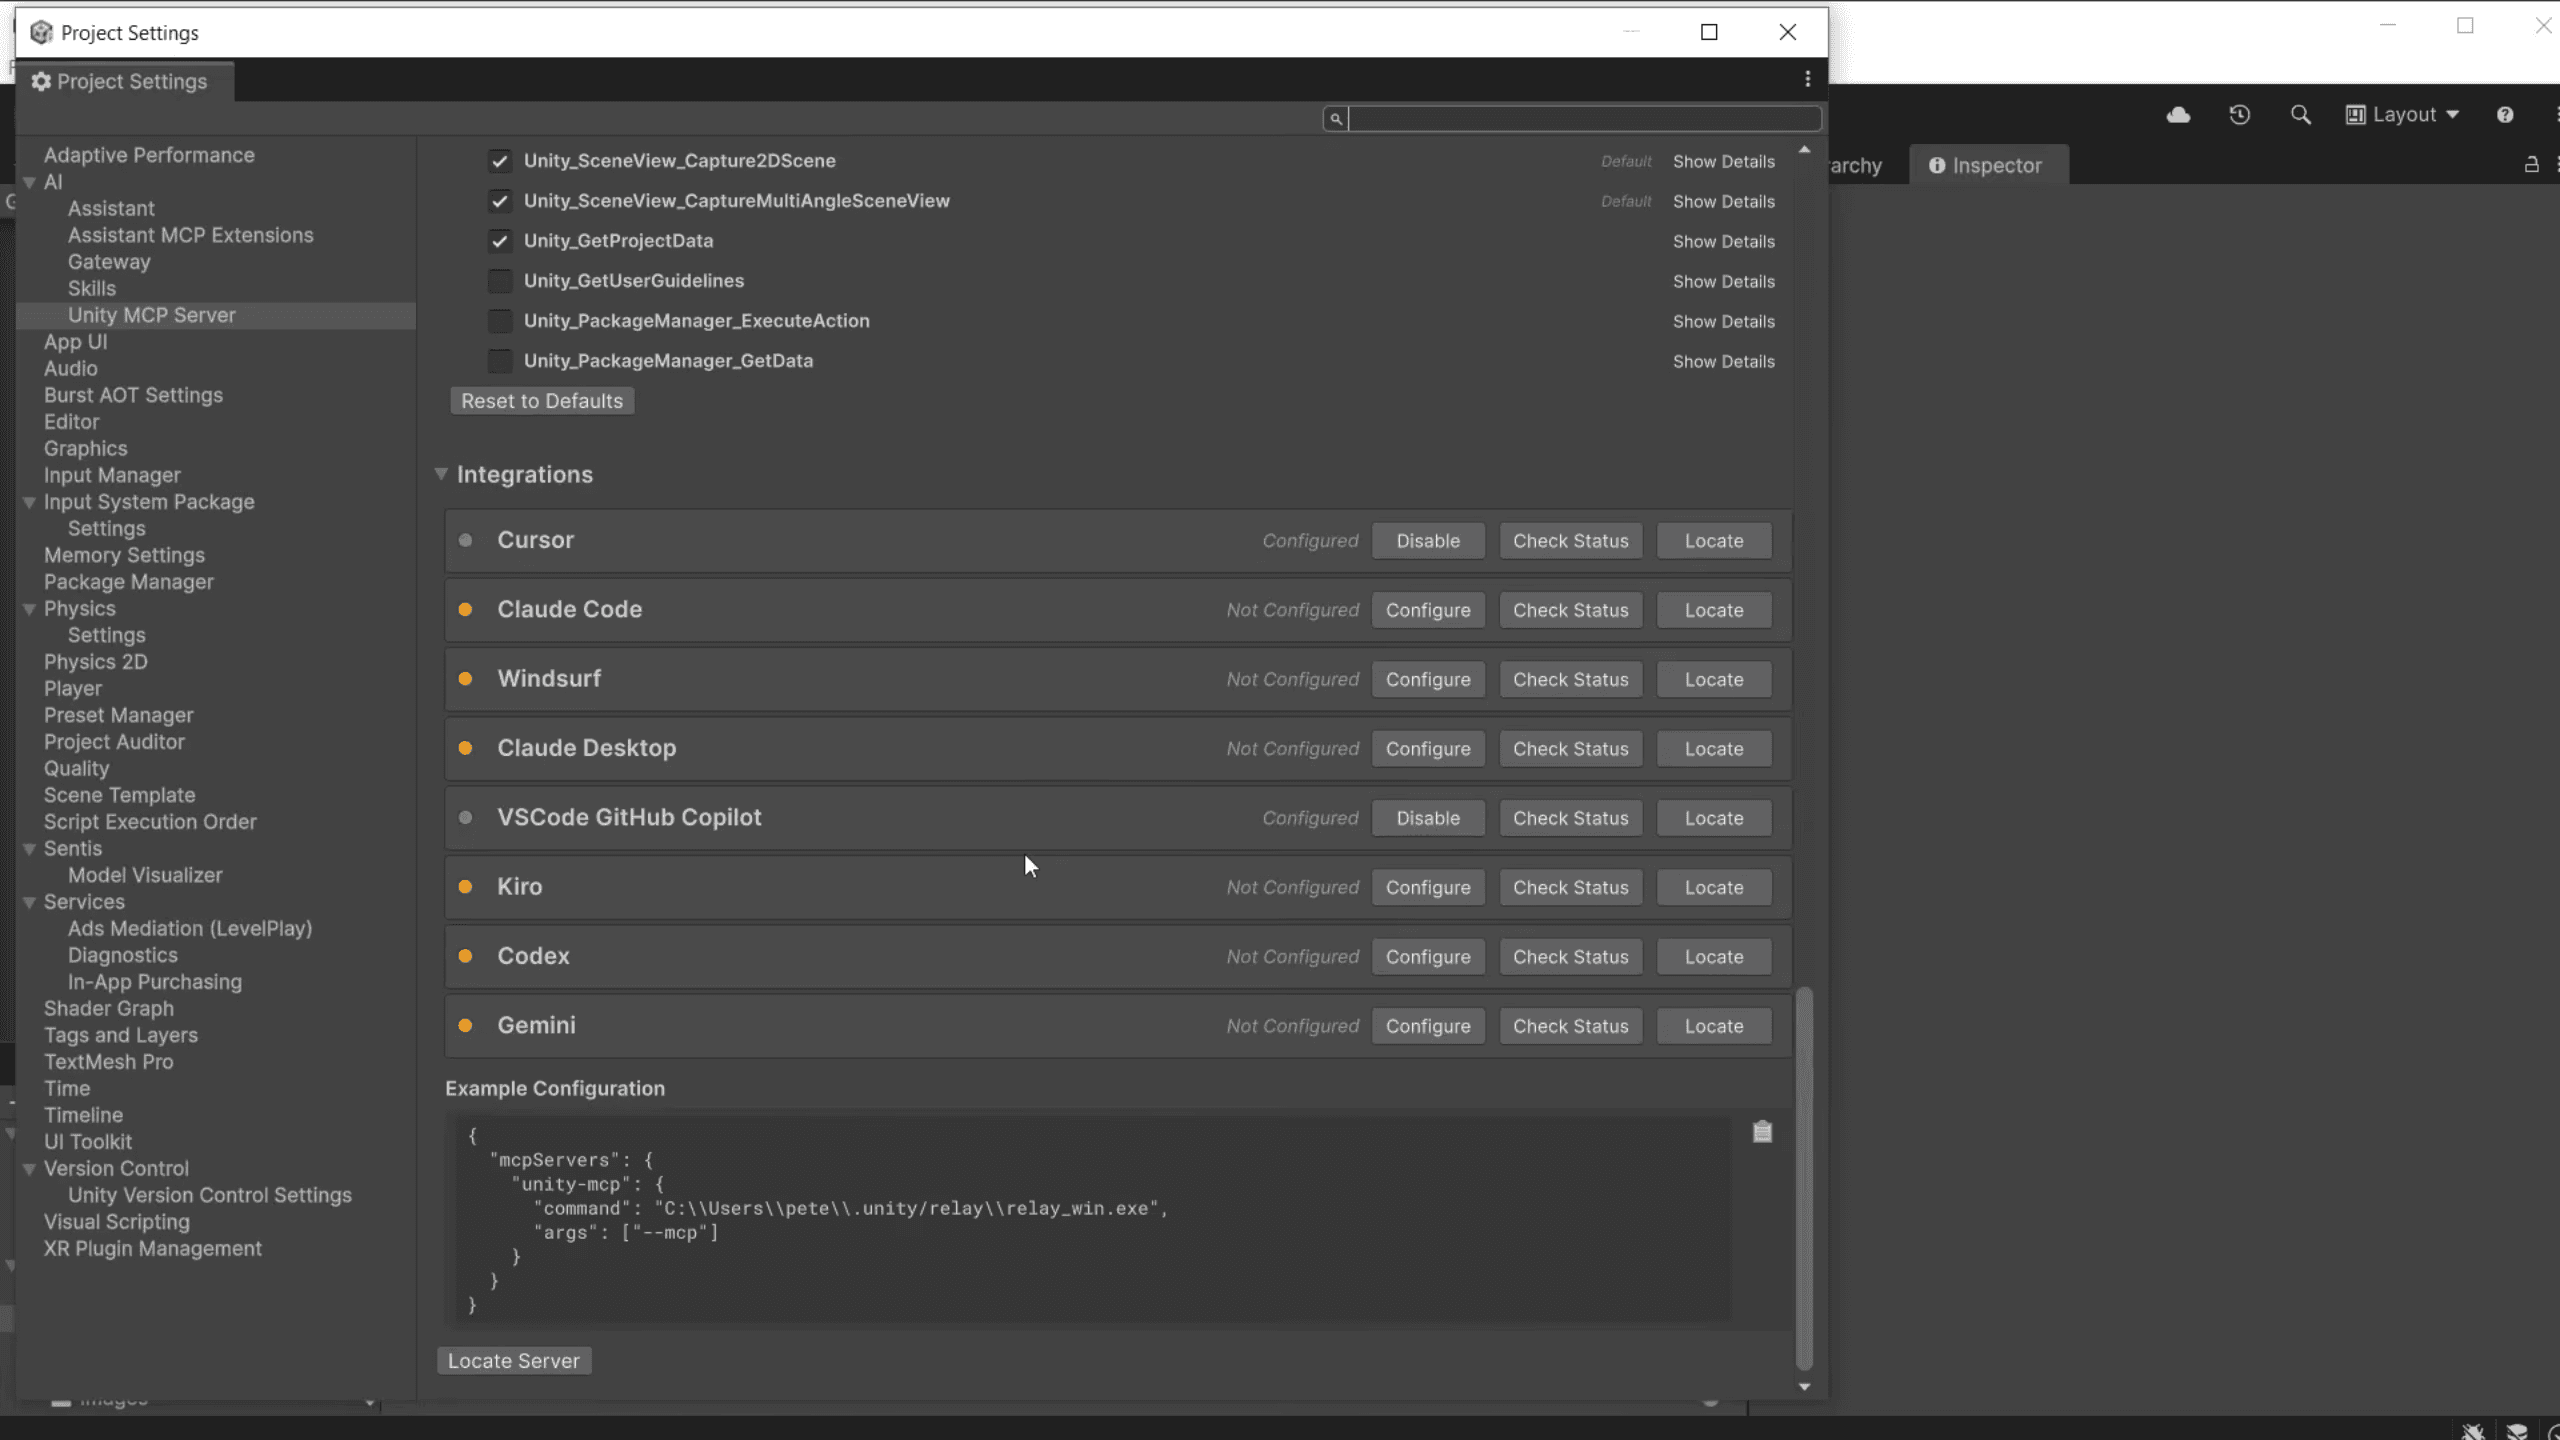Select Adaptive Performance settings
Image resolution: width=2560 pixels, height=1440 pixels.
click(149, 155)
